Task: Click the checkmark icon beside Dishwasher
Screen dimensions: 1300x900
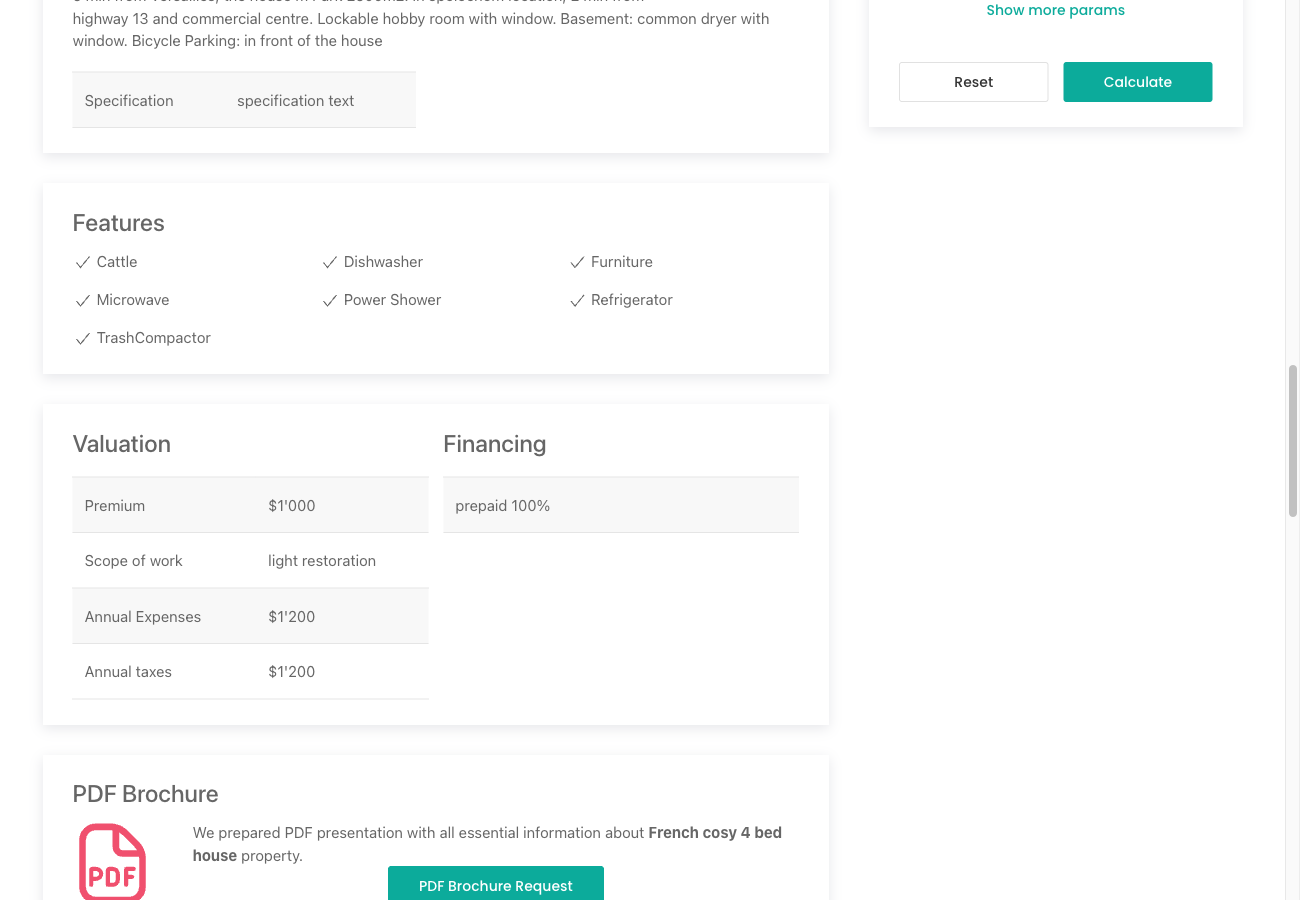Action: pos(330,262)
